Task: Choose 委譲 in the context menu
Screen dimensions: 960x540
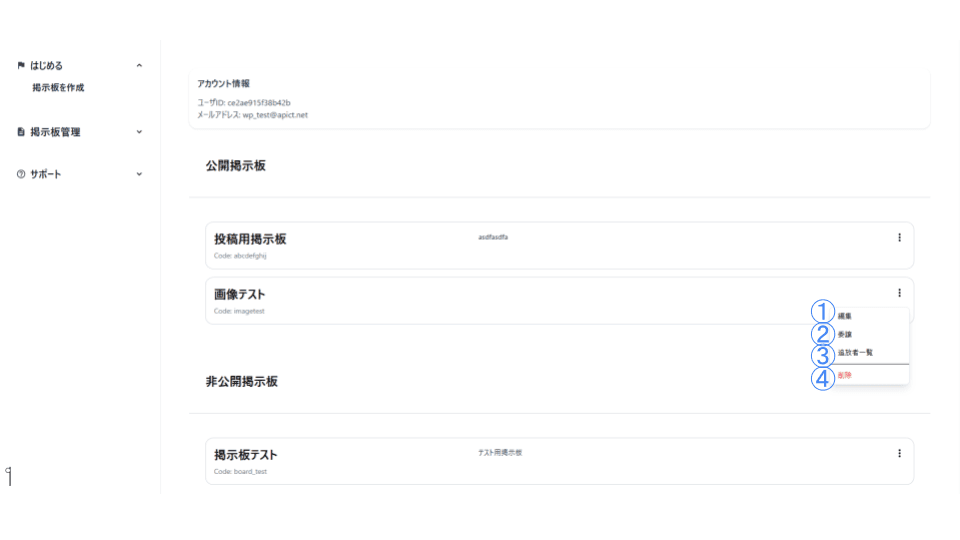Action: point(846,334)
